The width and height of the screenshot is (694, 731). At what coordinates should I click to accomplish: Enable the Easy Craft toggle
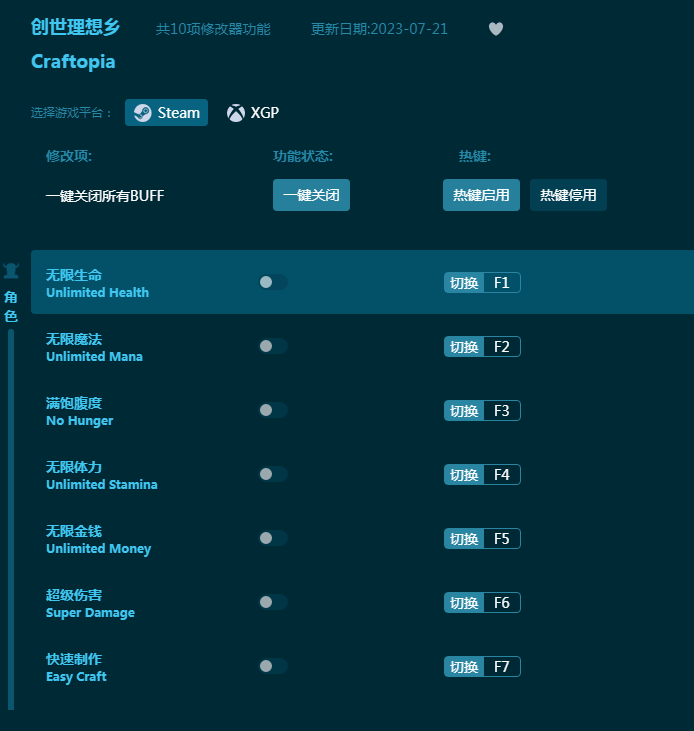pyautogui.click(x=273, y=666)
